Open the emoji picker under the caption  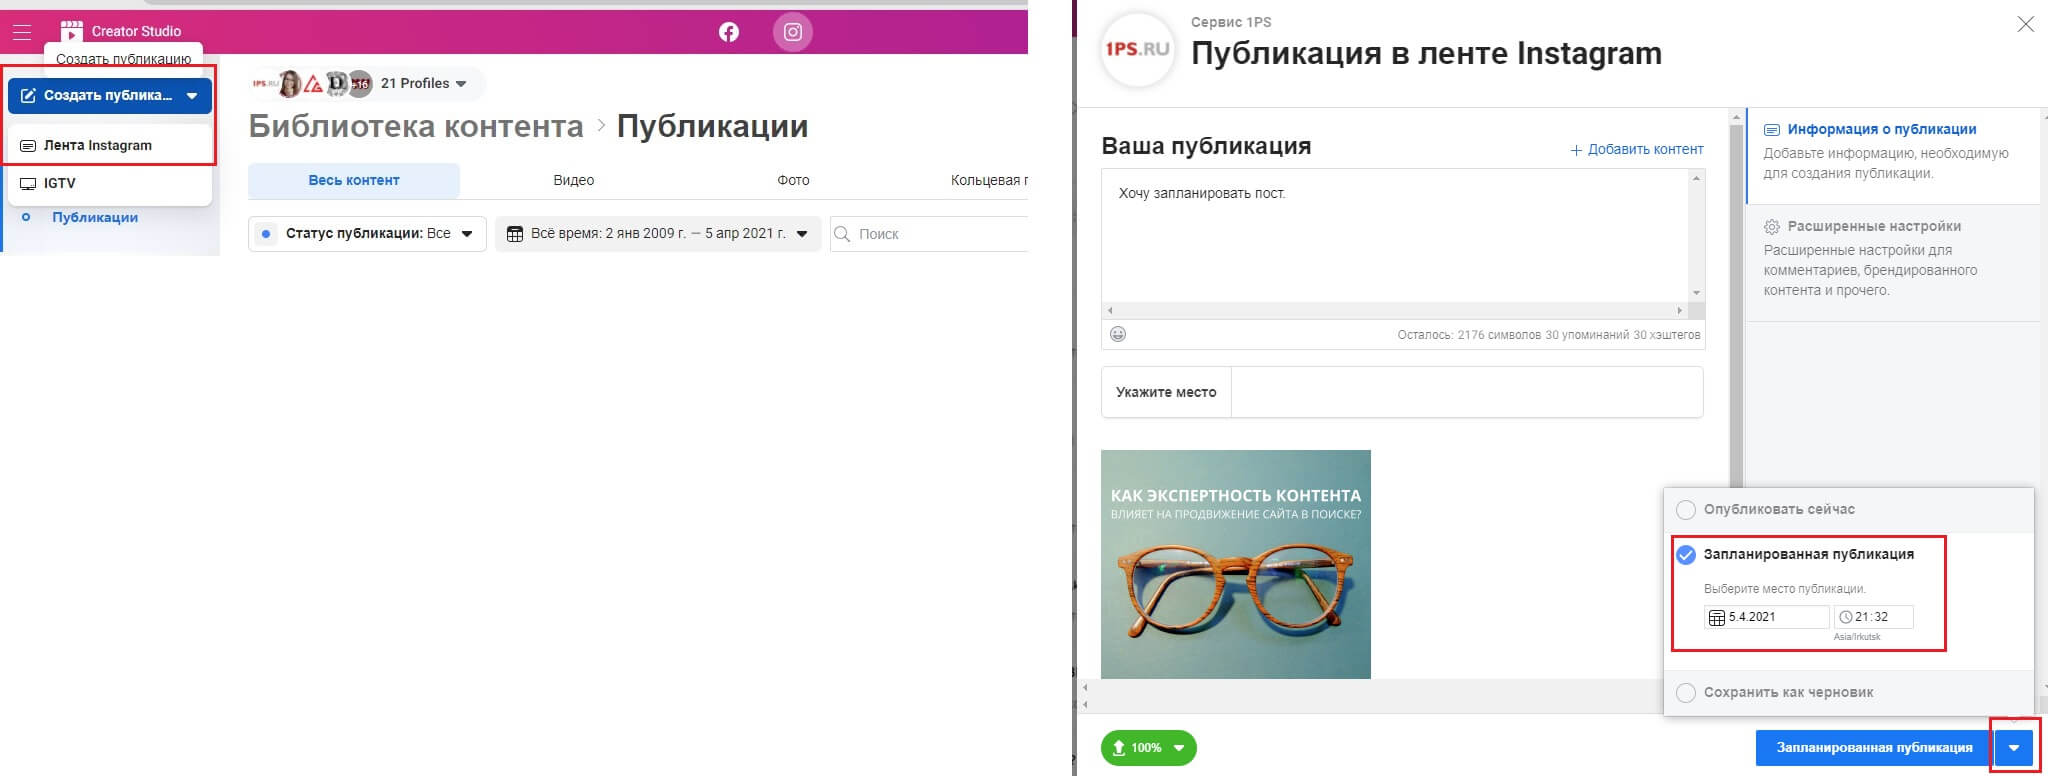coord(1118,334)
